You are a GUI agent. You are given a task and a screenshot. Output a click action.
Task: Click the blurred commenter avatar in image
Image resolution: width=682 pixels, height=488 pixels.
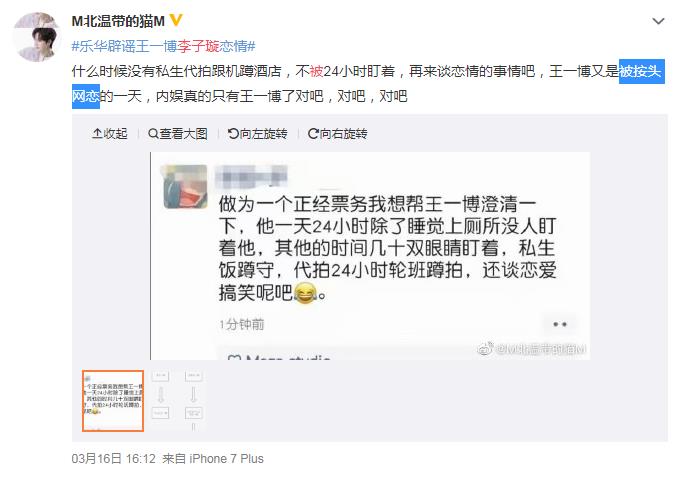click(185, 187)
